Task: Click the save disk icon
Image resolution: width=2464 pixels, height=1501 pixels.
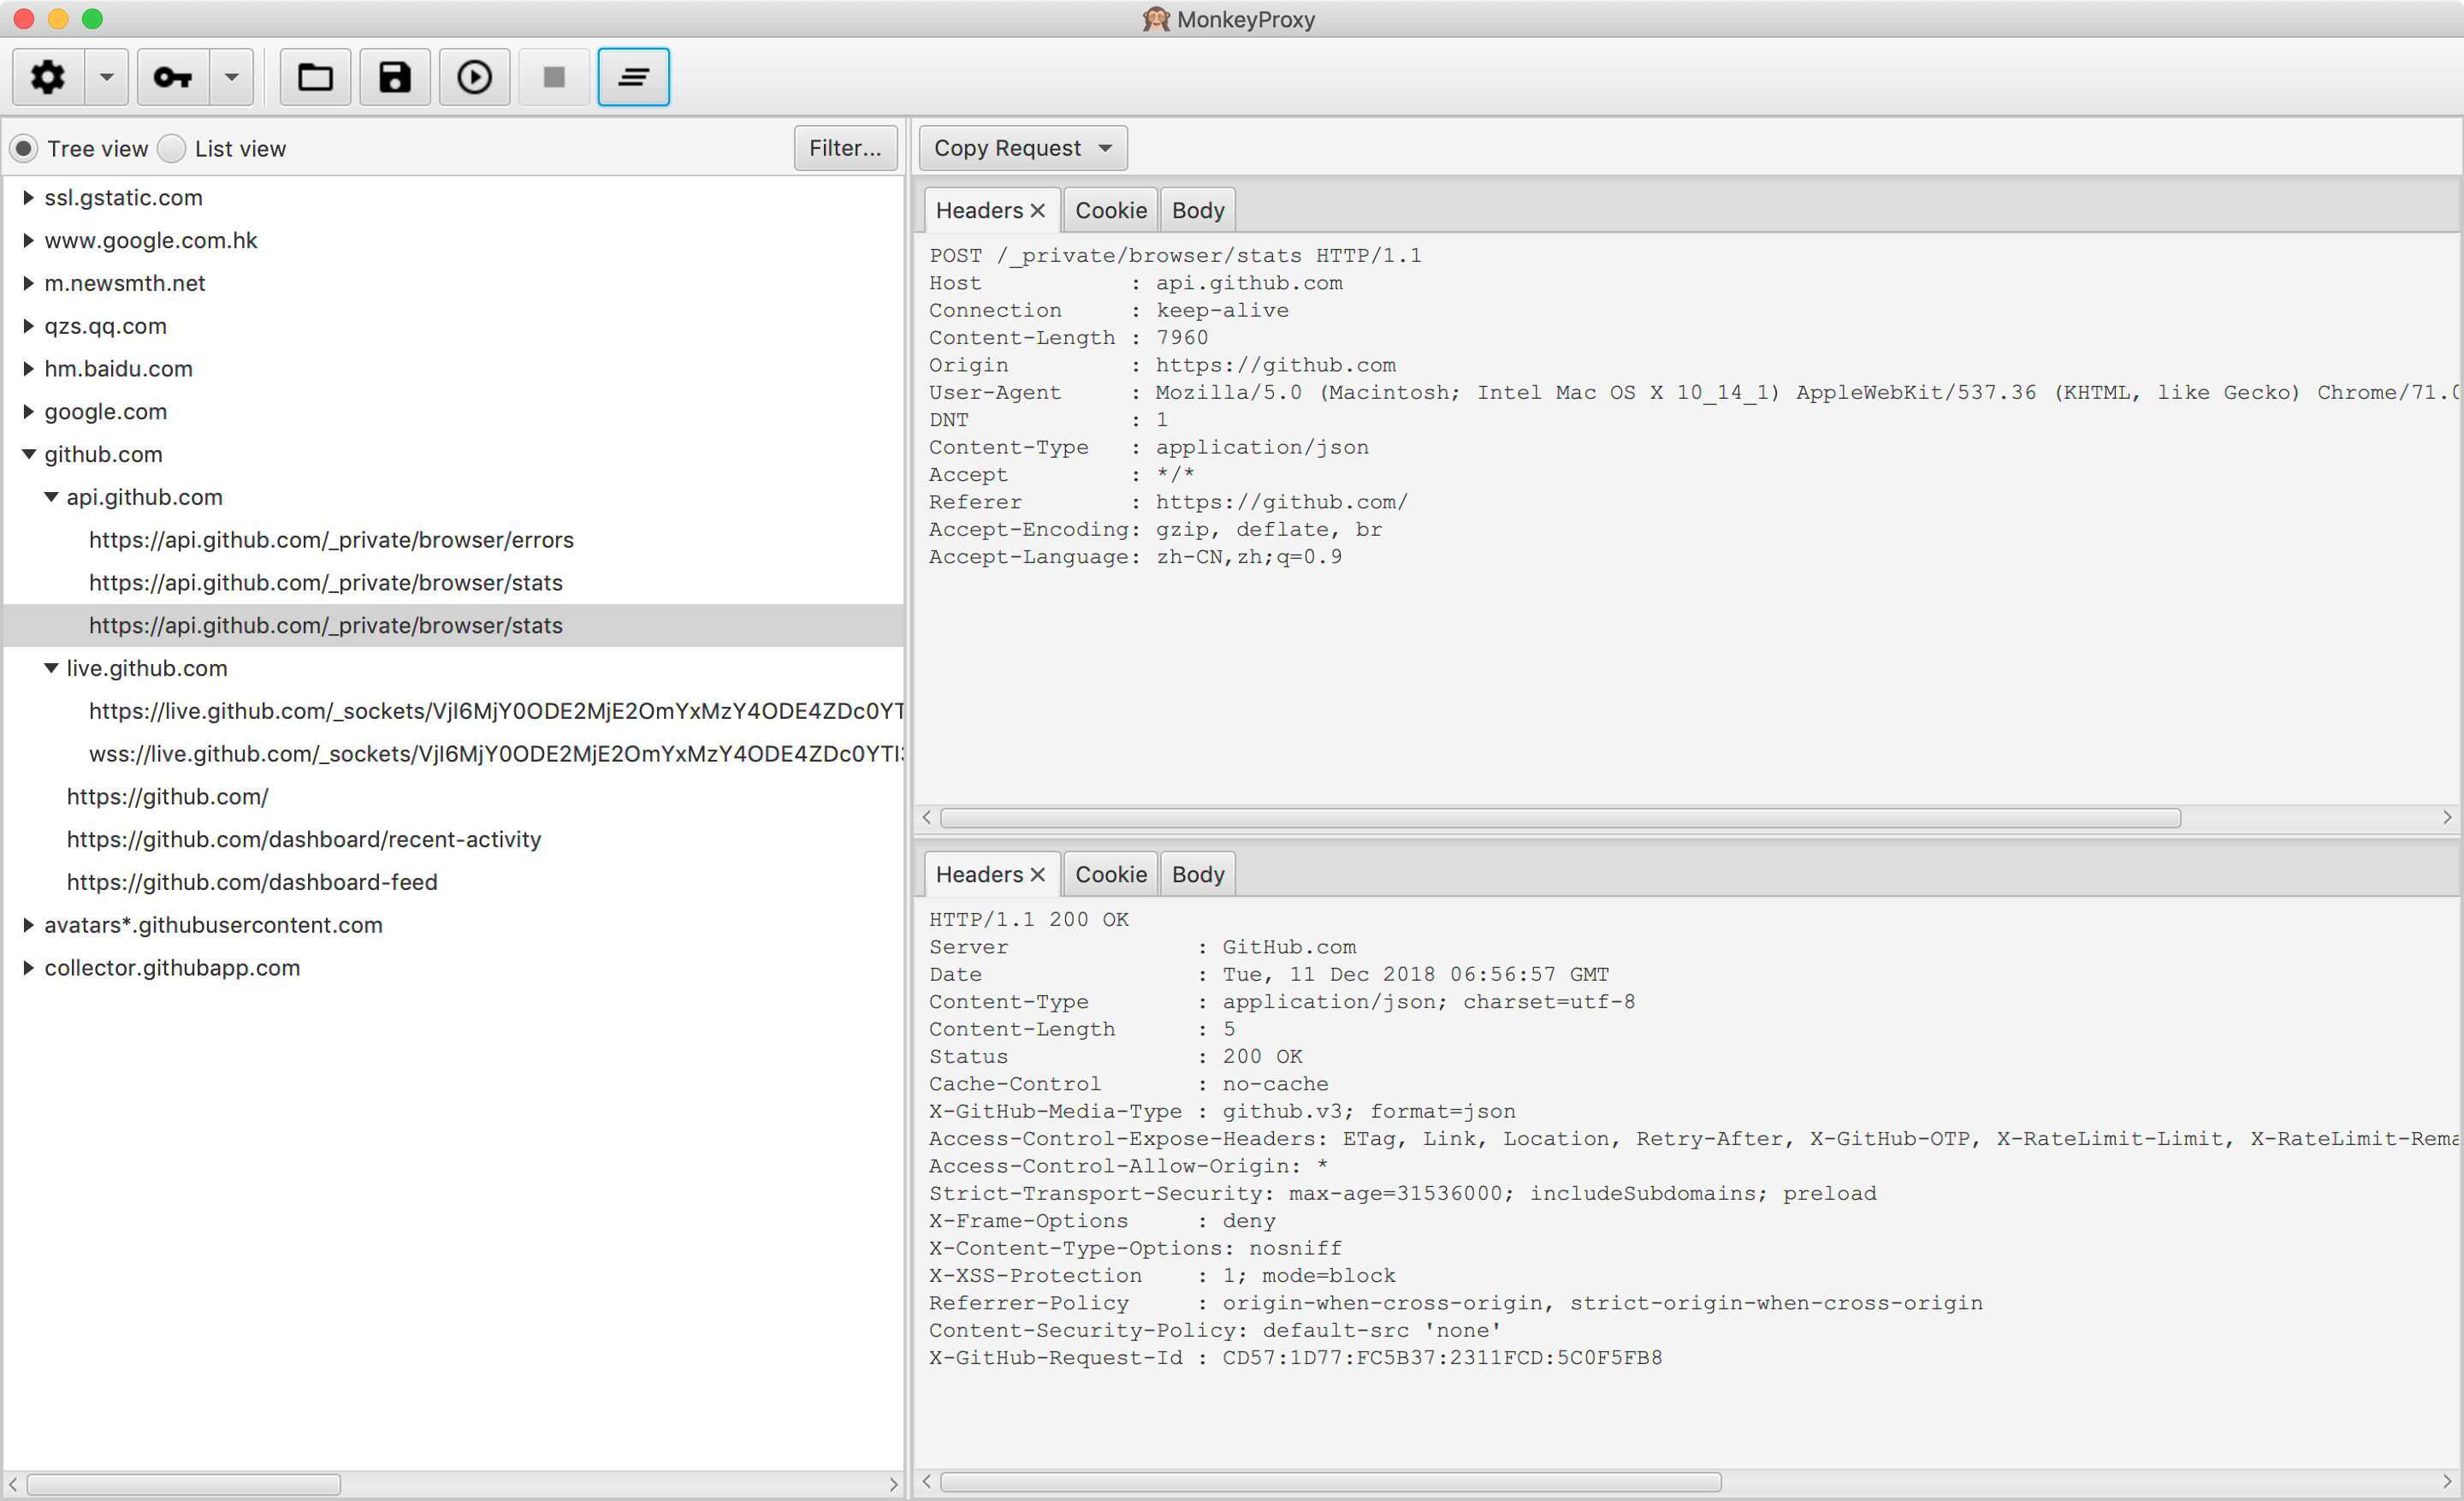Action: [x=395, y=77]
